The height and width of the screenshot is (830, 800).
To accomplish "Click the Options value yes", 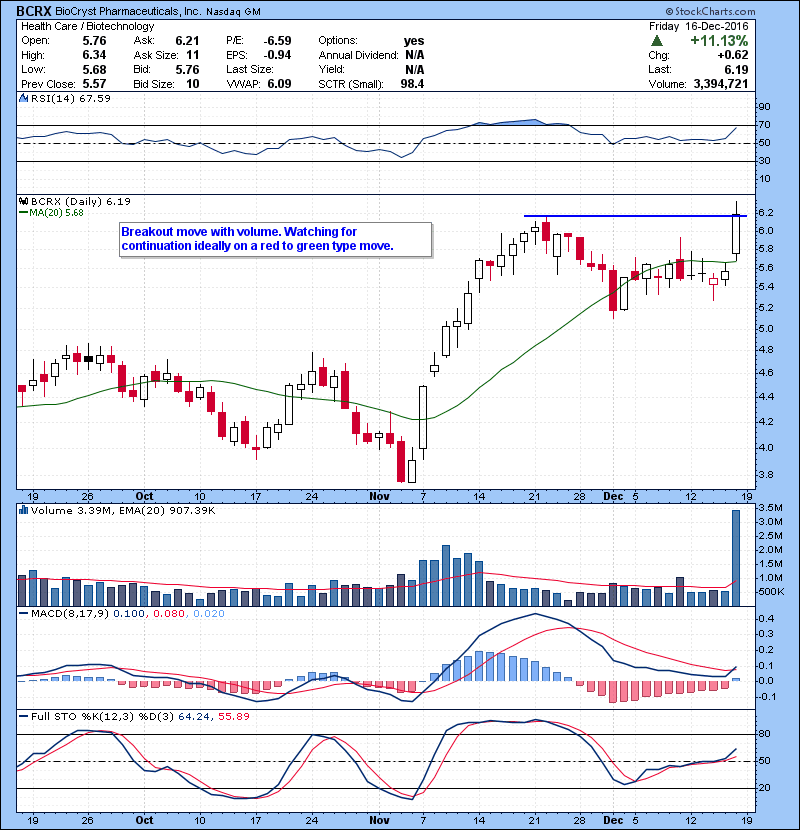I will click(414, 41).
